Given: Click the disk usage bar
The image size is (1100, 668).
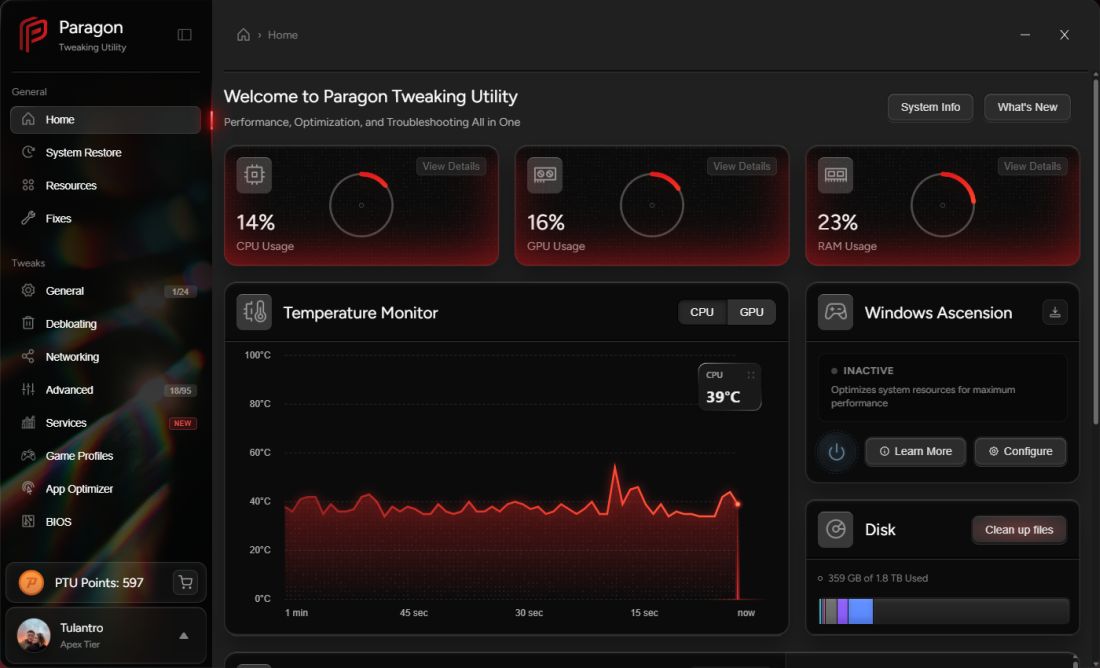Looking at the screenshot, I should pos(944,611).
